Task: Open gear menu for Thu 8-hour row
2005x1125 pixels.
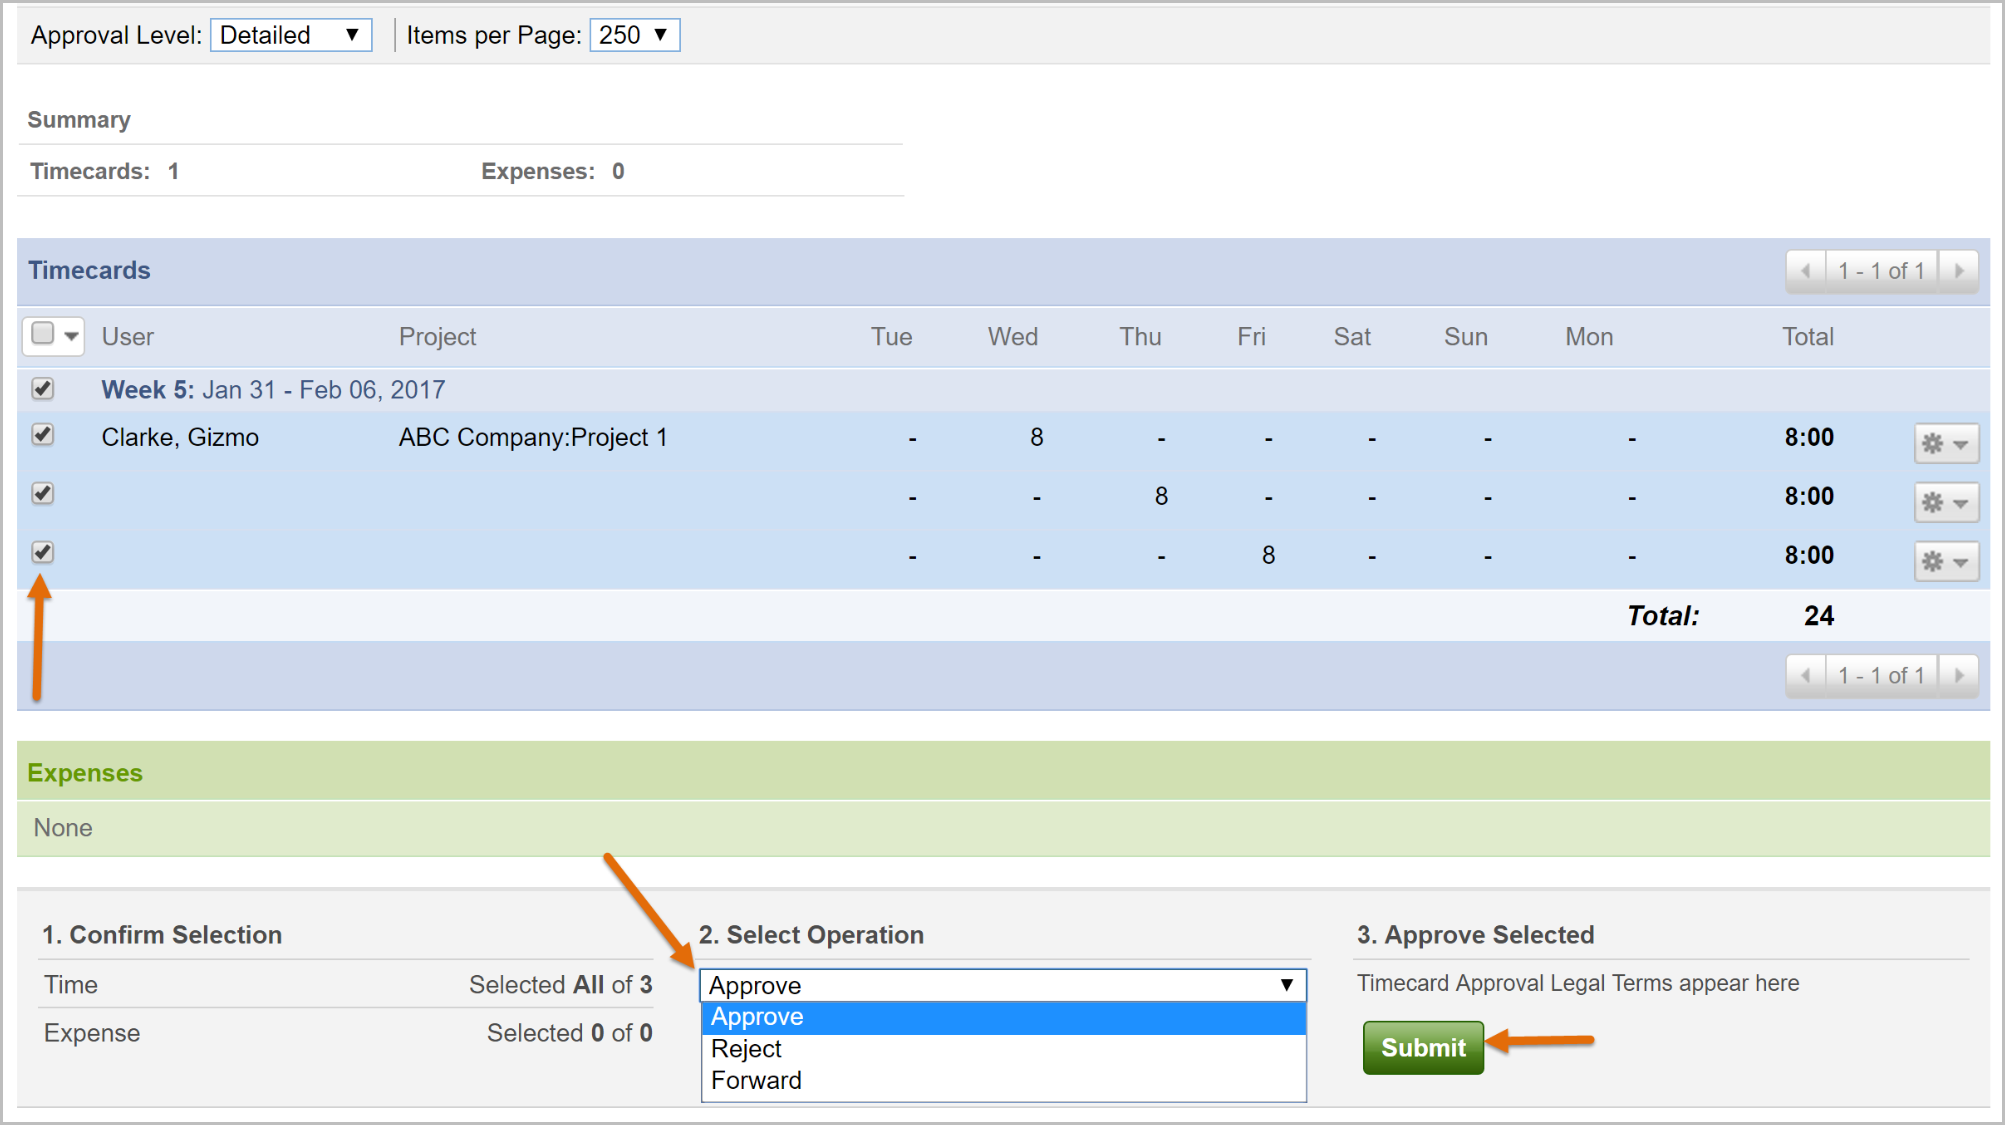Action: pos(1946,502)
